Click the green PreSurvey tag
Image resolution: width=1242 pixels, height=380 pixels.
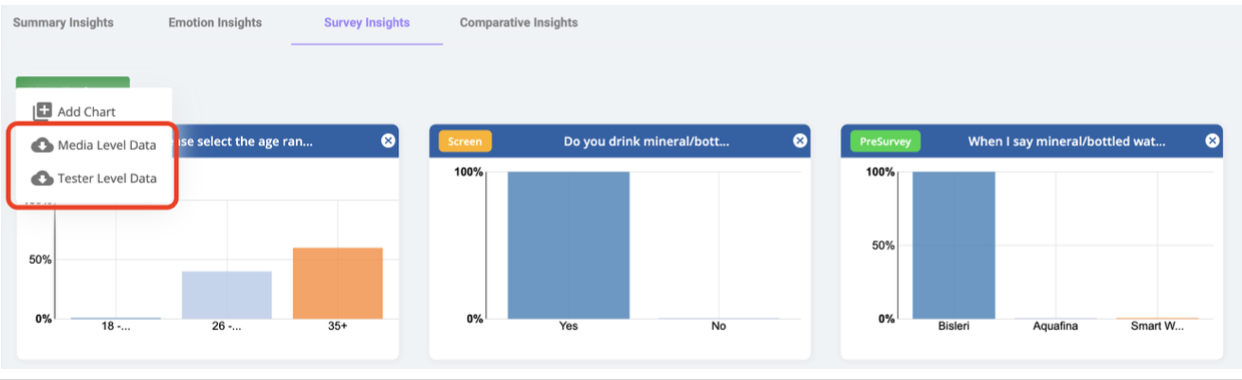[885, 141]
